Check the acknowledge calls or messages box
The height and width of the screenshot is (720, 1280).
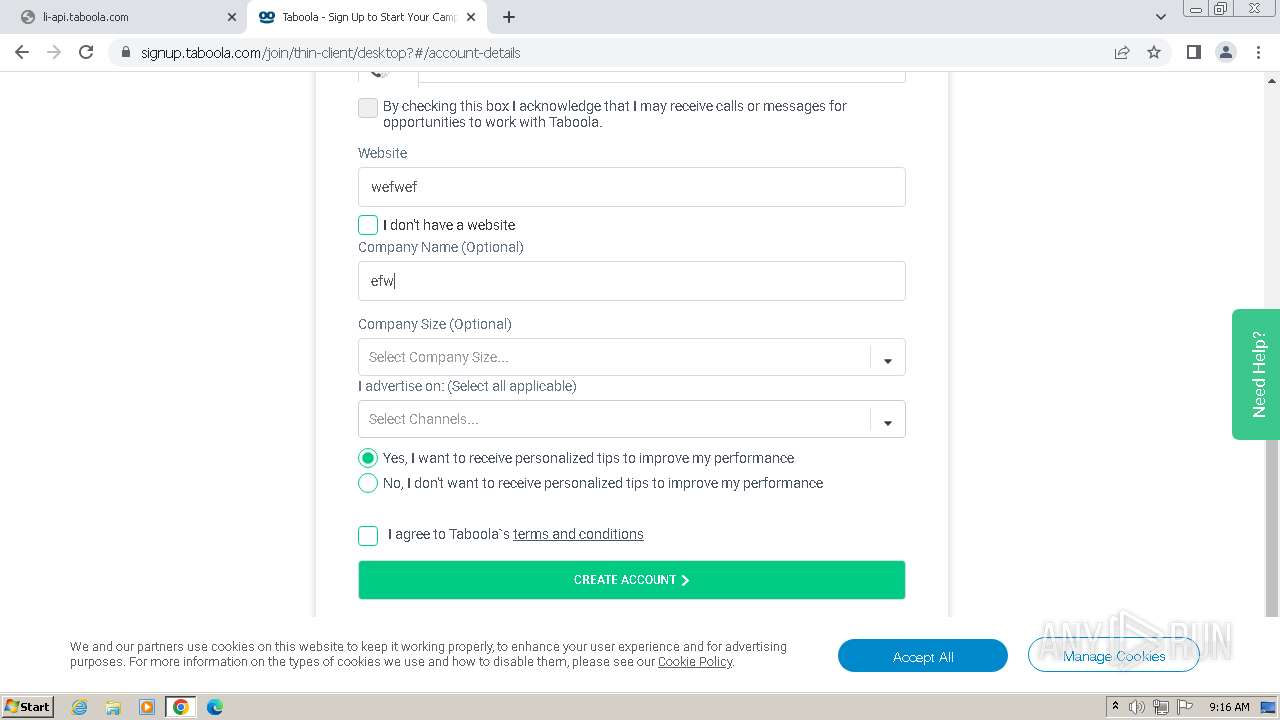point(368,108)
